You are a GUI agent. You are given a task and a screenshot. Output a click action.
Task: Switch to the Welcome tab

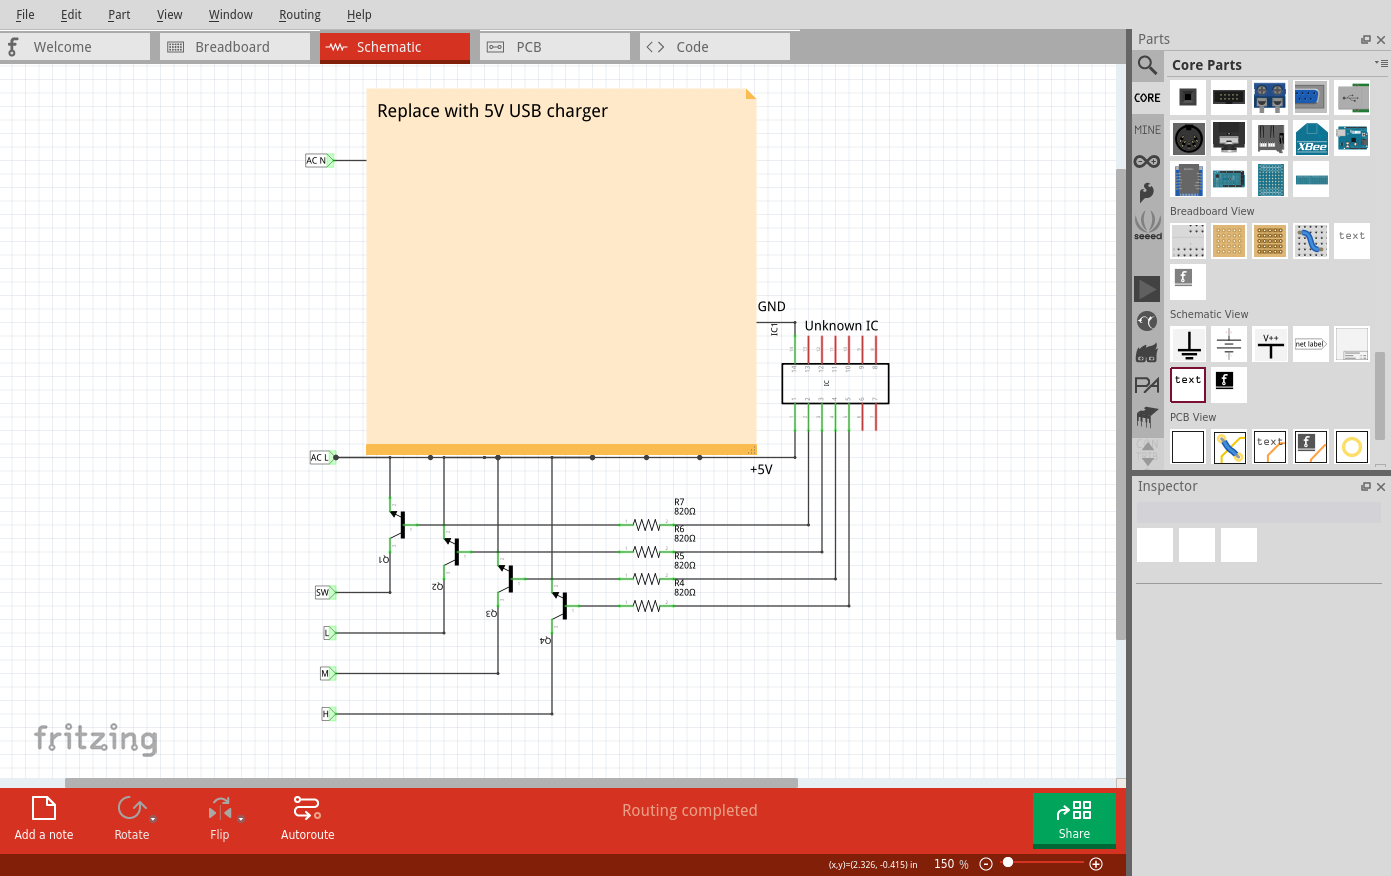(x=75, y=47)
